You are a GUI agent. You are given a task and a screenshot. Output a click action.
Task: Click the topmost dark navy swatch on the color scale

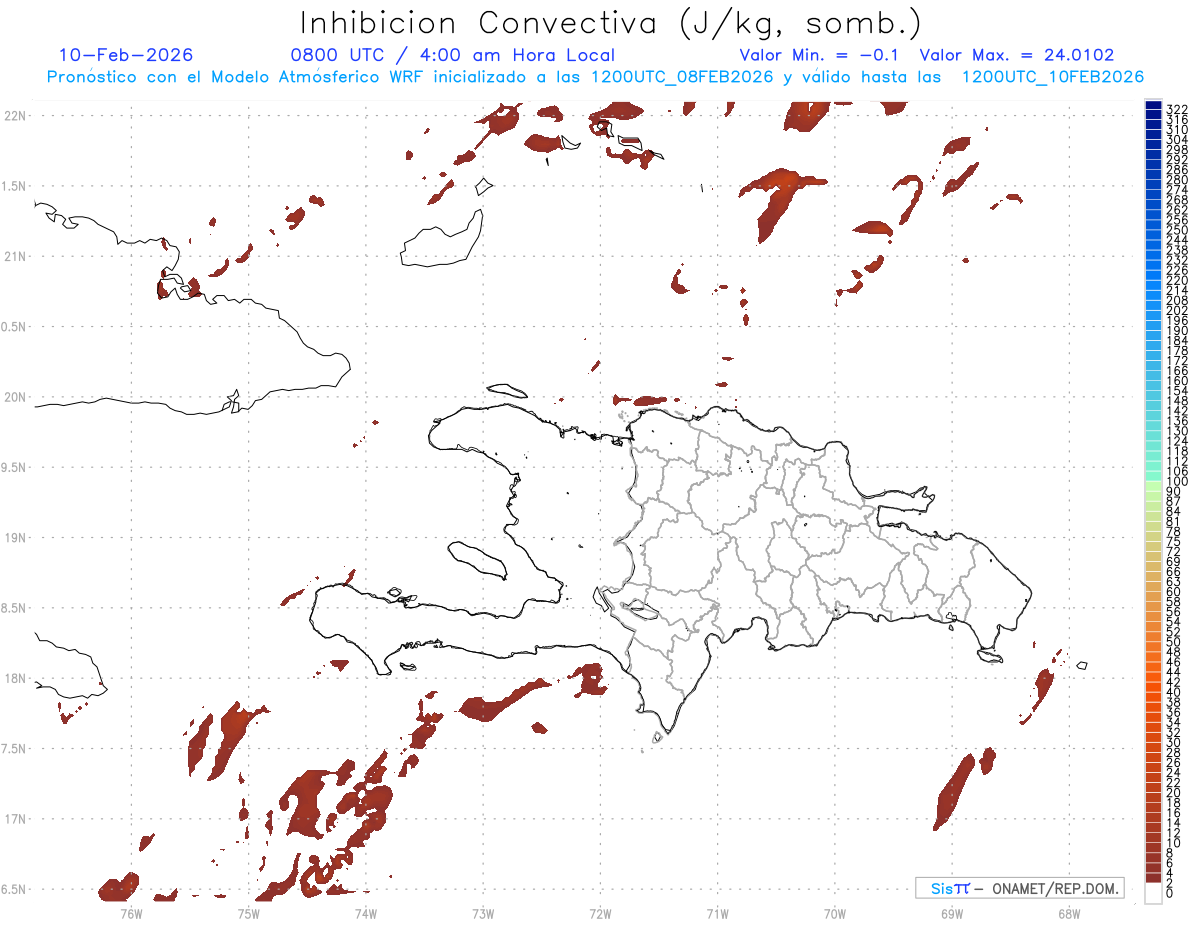[x=1153, y=106]
